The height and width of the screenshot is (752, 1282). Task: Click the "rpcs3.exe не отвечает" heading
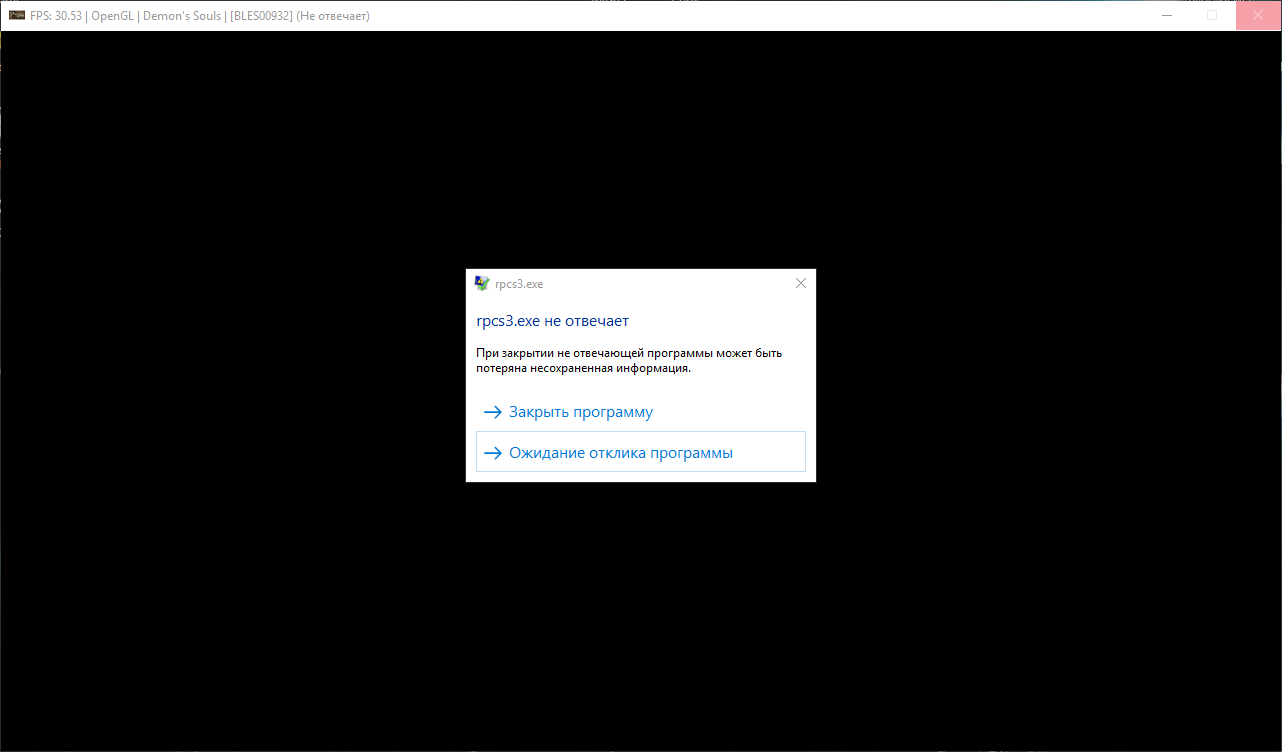pyautogui.click(x=553, y=321)
